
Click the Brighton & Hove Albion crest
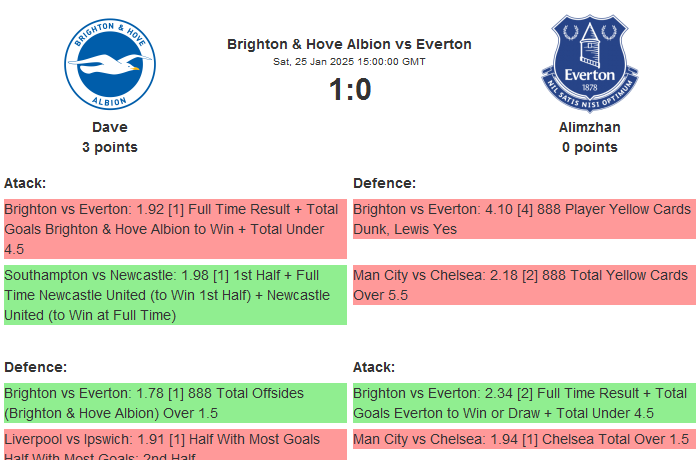tap(110, 62)
